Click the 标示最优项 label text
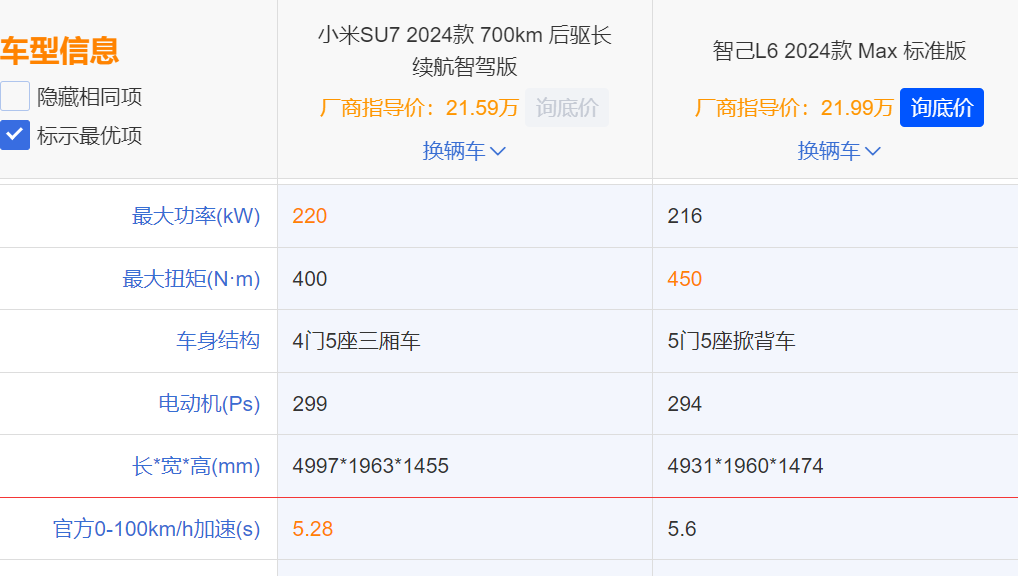The height and width of the screenshot is (576, 1018). coord(90,136)
